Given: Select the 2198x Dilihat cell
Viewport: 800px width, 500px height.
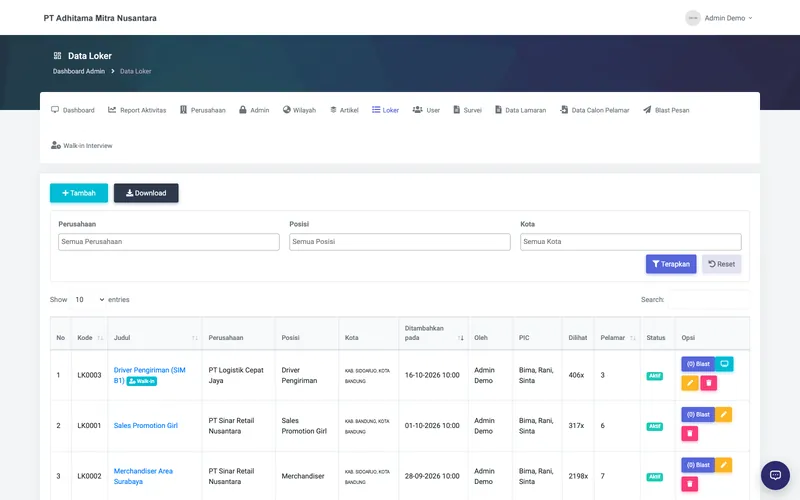Looking at the screenshot, I should tap(578, 476).
